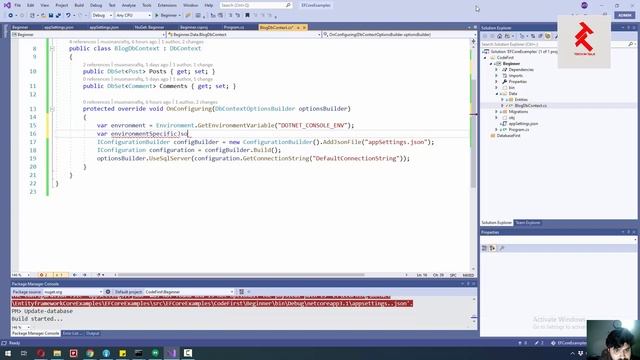Open the Package source dropdown
Viewport: 640px width, 360px height.
click(x=72, y=292)
